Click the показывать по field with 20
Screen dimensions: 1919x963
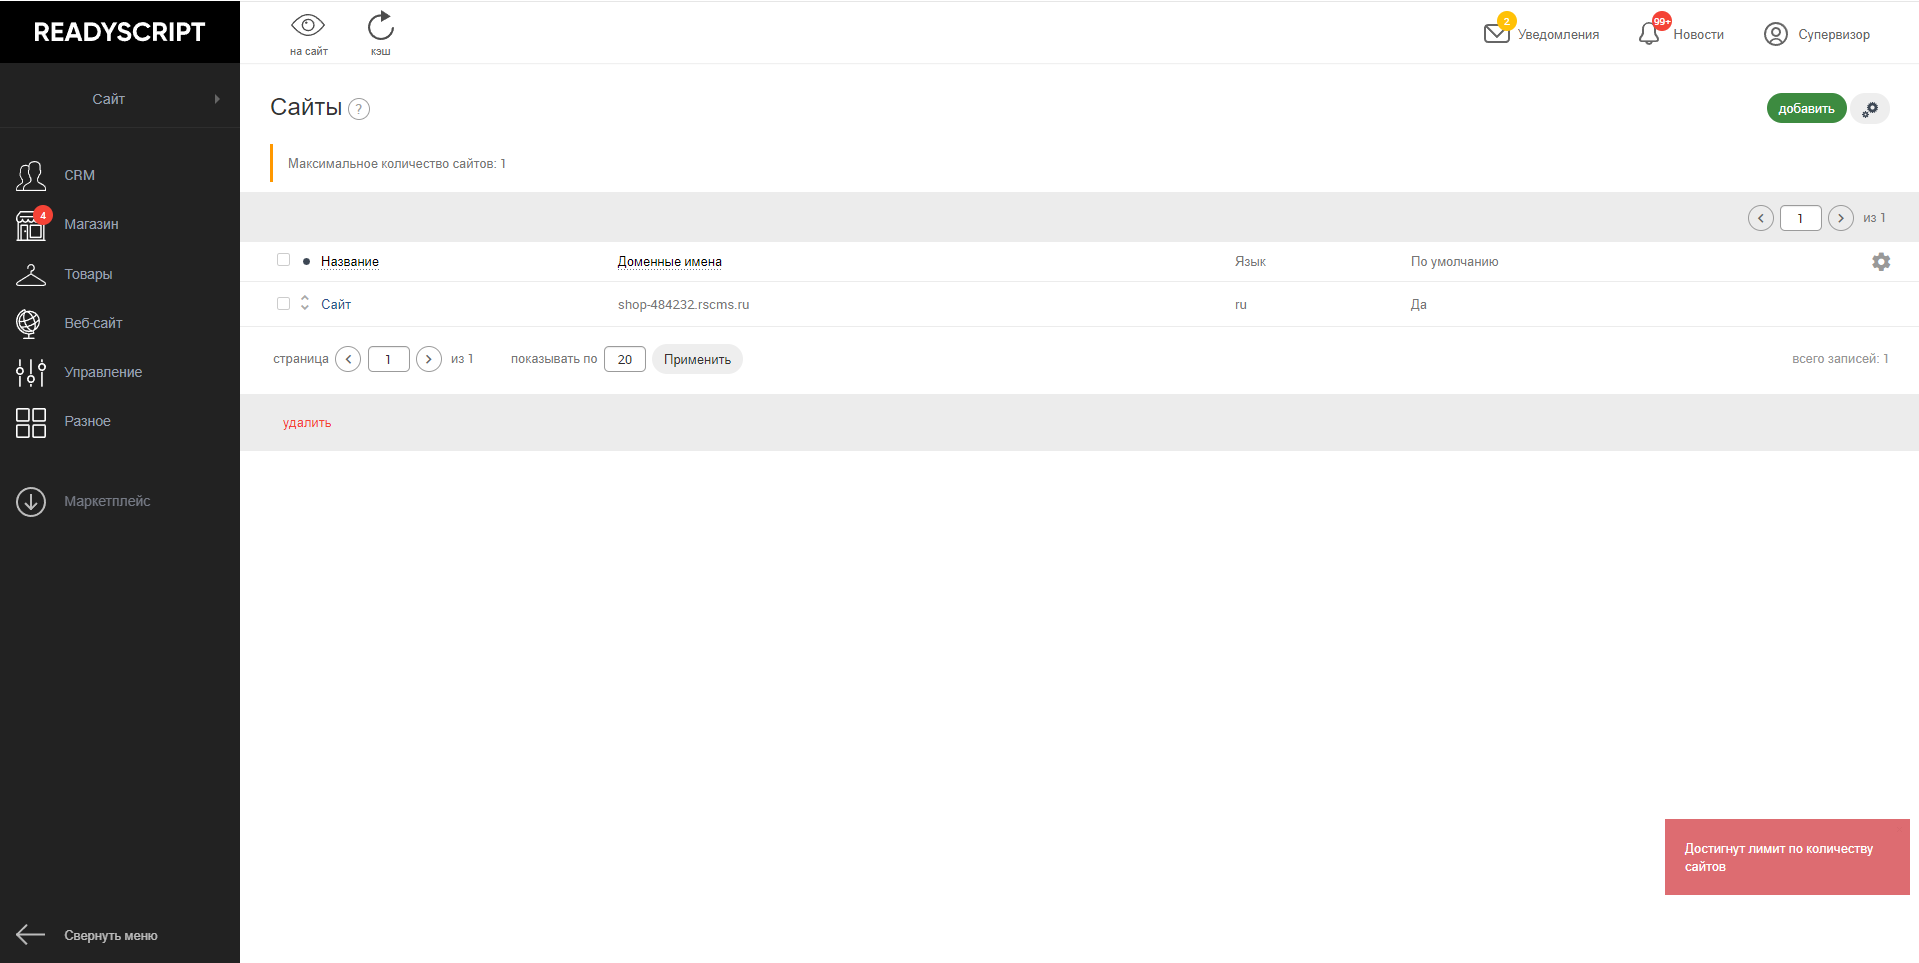625,359
